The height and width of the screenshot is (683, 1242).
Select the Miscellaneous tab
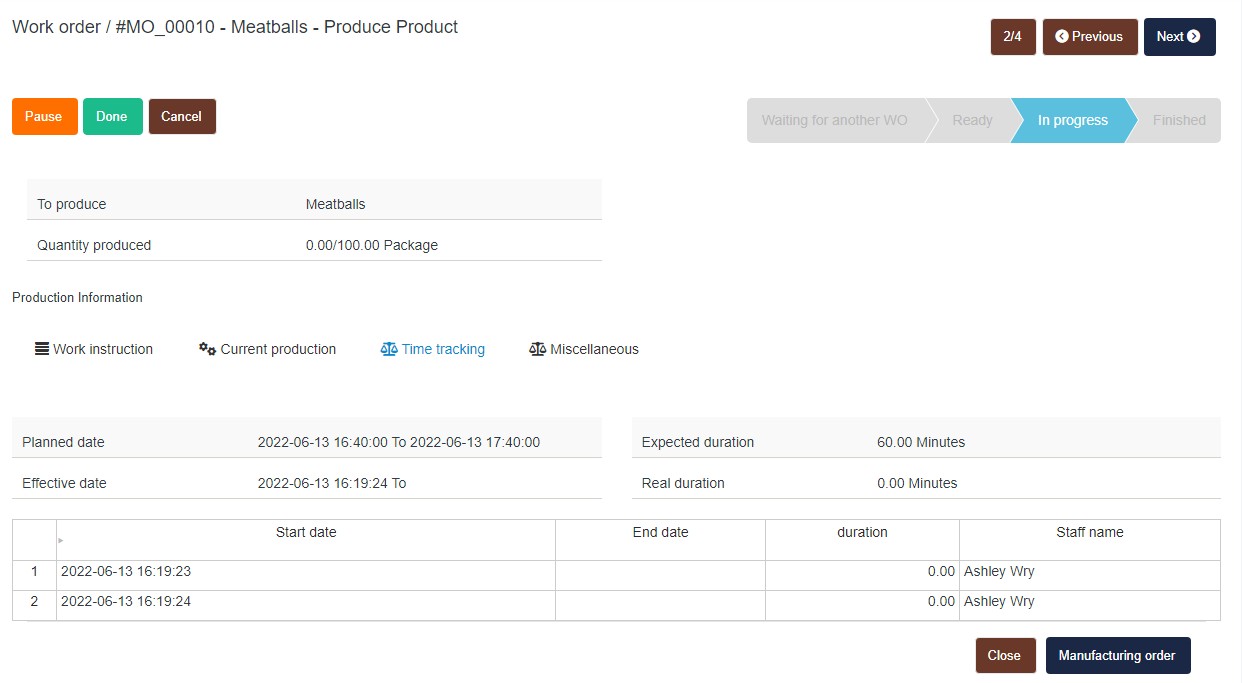594,349
